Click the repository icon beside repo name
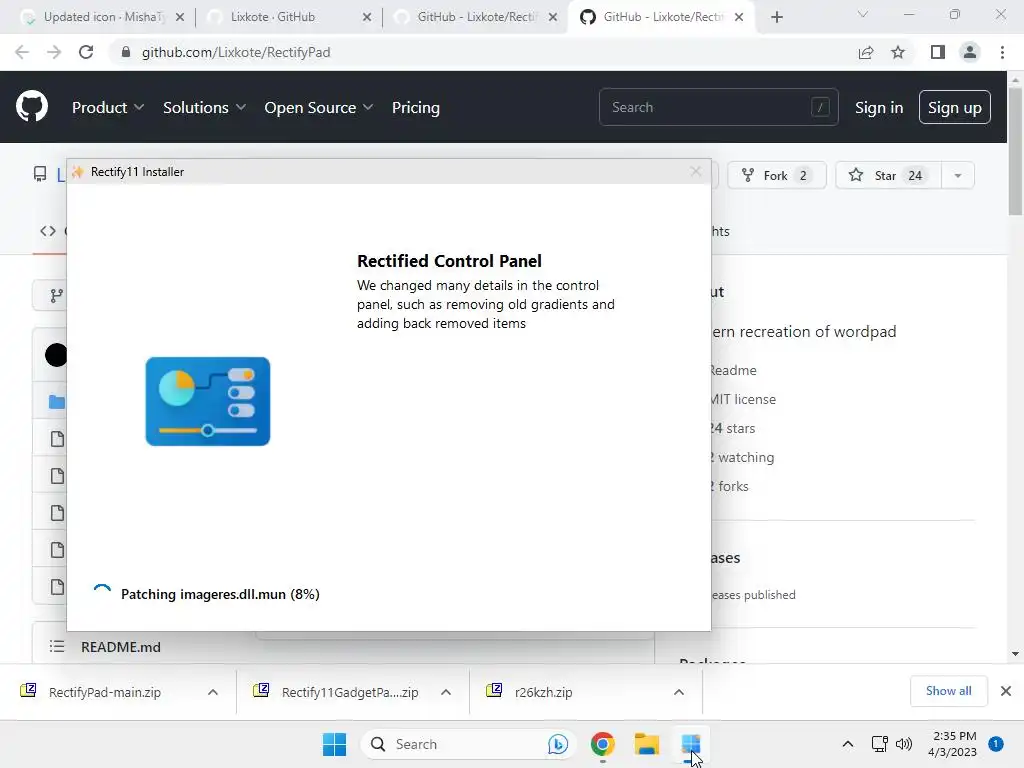Viewport: 1024px width, 768px height. click(40, 174)
